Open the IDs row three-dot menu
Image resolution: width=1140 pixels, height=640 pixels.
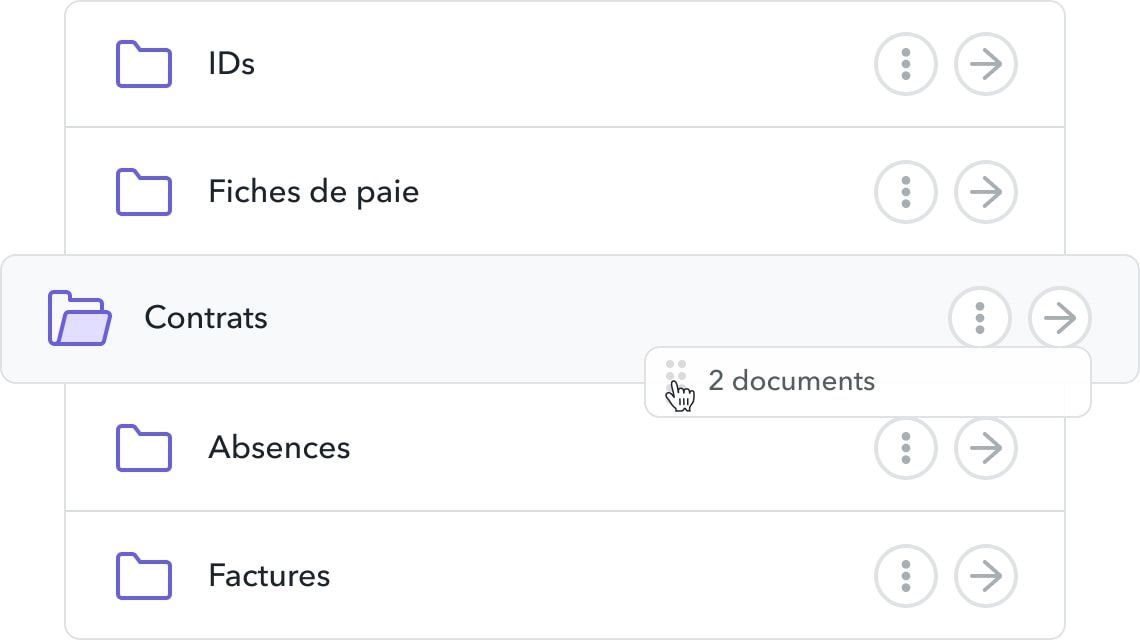click(x=906, y=64)
